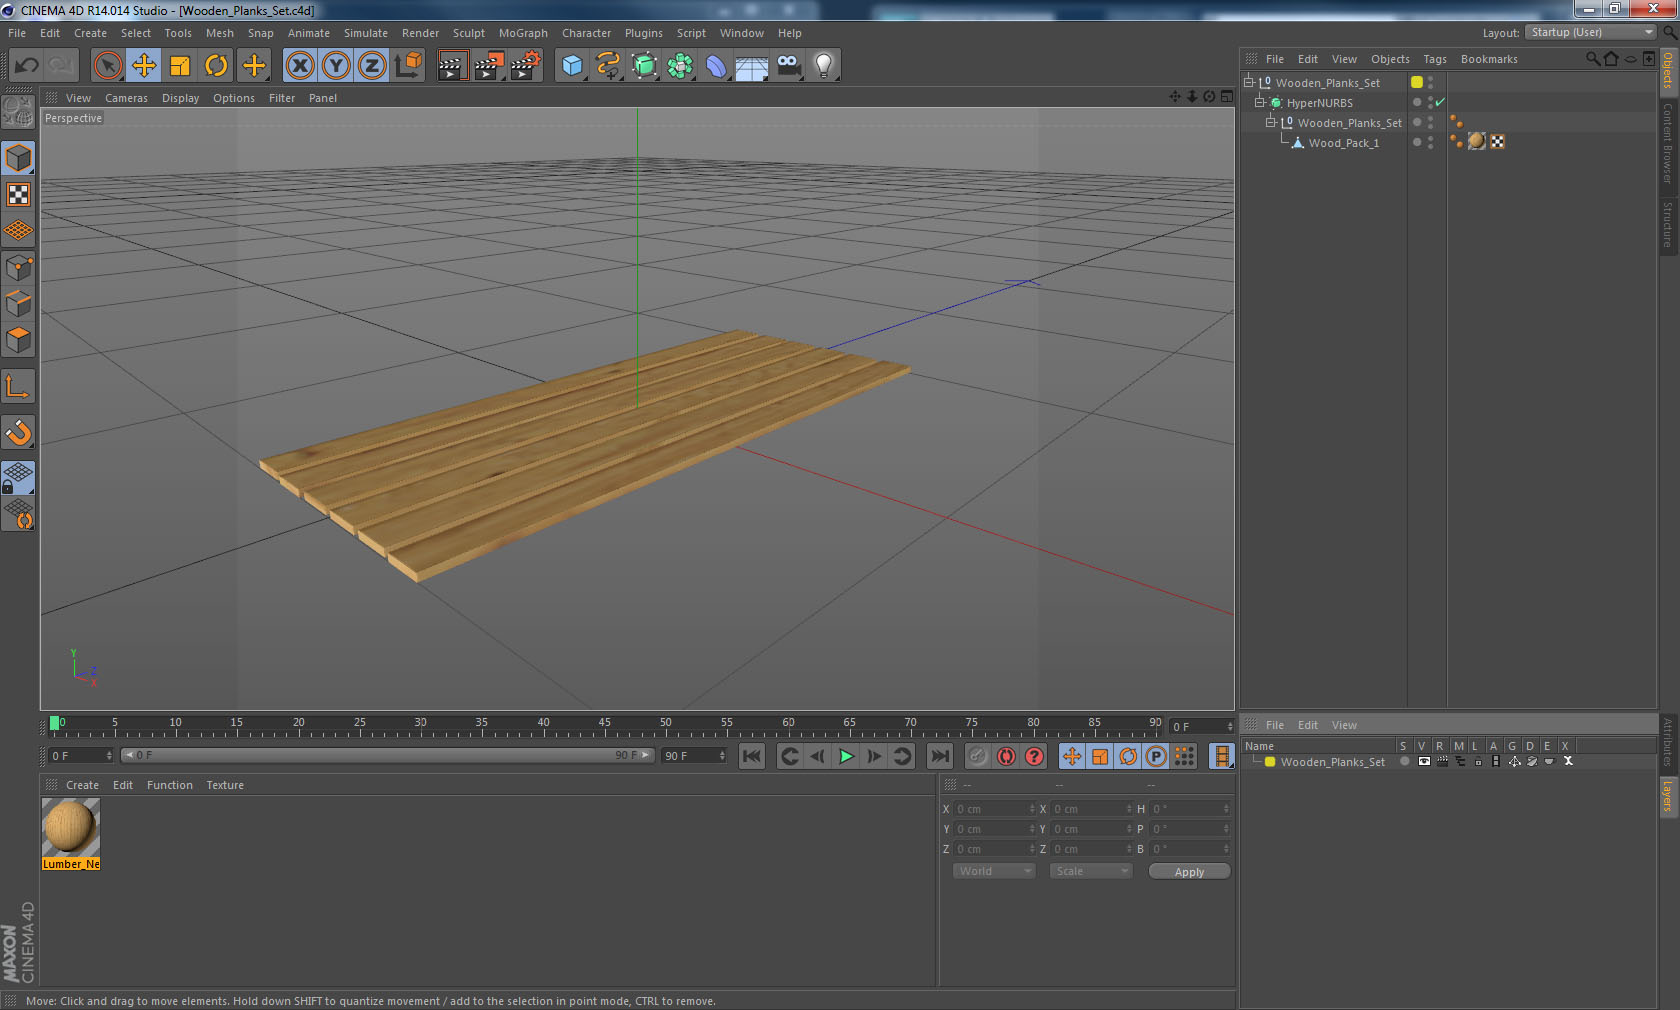Open the spline pen tool icon
This screenshot has height=1010, width=1680.
point(608,66)
